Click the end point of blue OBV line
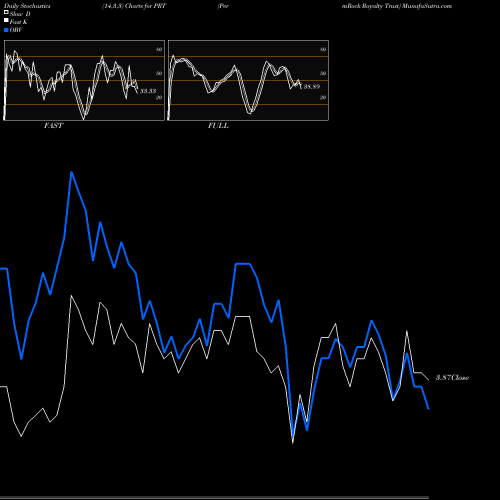This screenshot has width=500, height=500. (428, 409)
